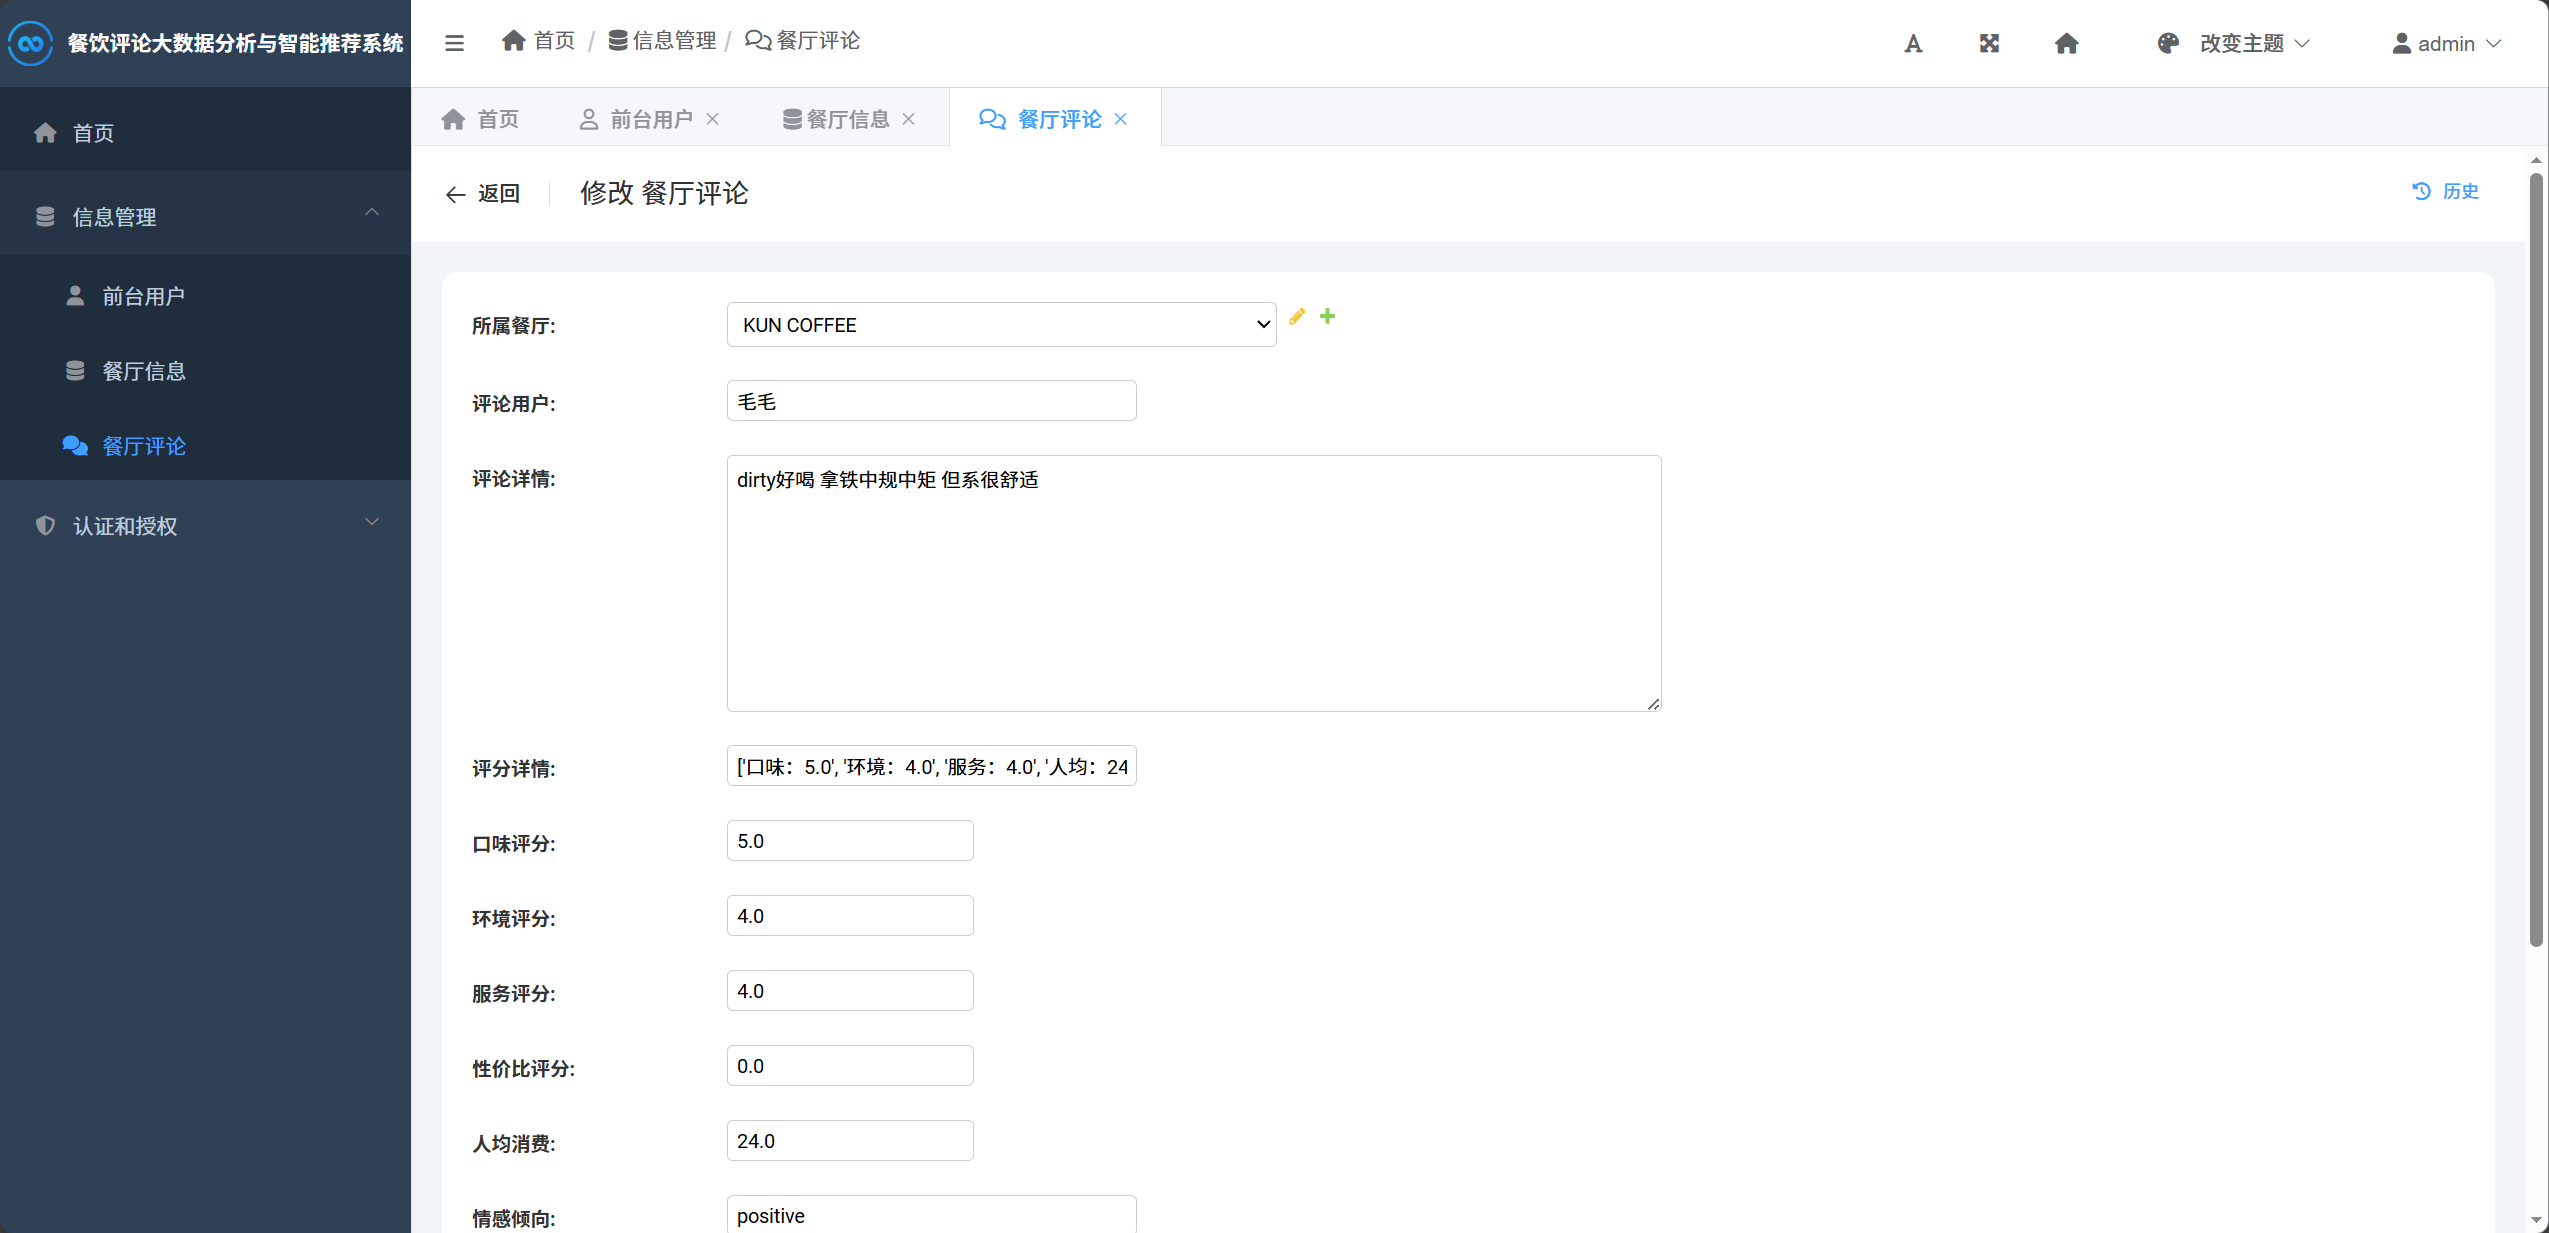Collapse the 信息管理 sidebar section

[205, 216]
